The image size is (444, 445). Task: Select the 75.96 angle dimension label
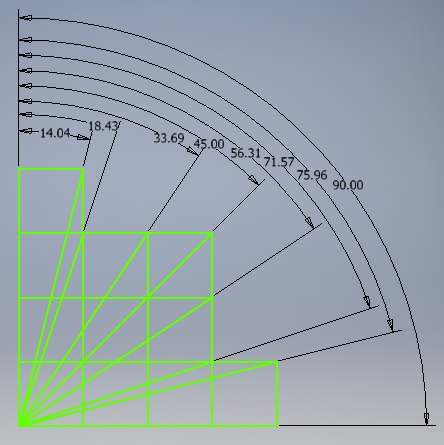(312, 175)
